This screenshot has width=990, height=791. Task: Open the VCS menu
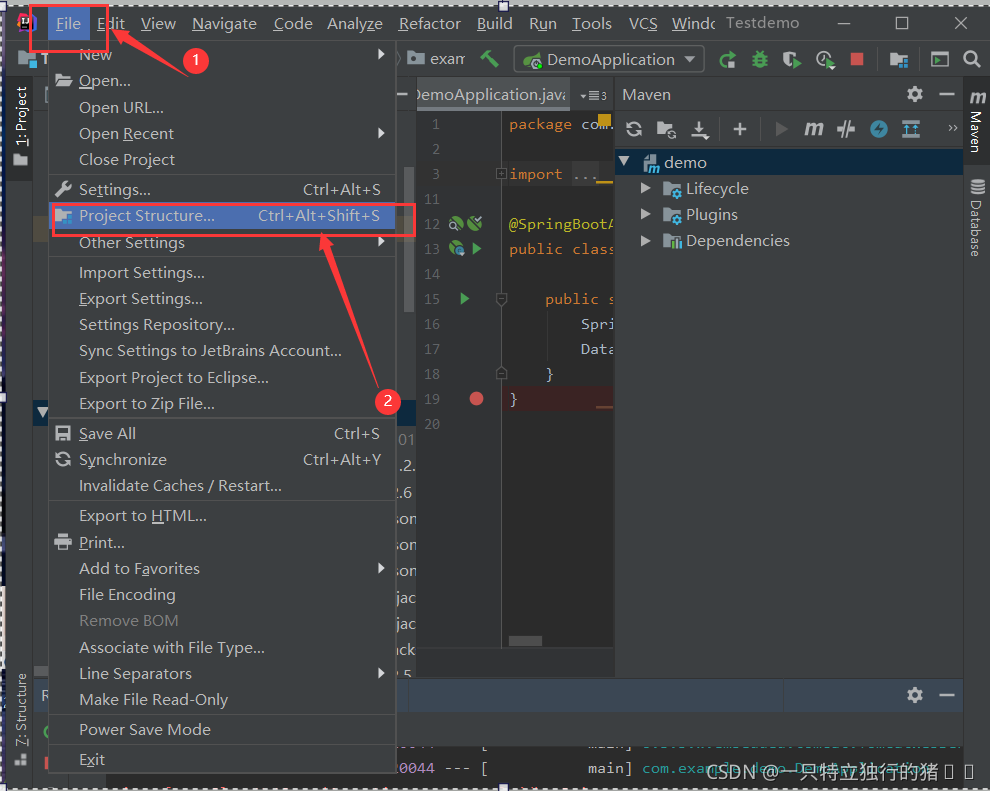(x=643, y=24)
